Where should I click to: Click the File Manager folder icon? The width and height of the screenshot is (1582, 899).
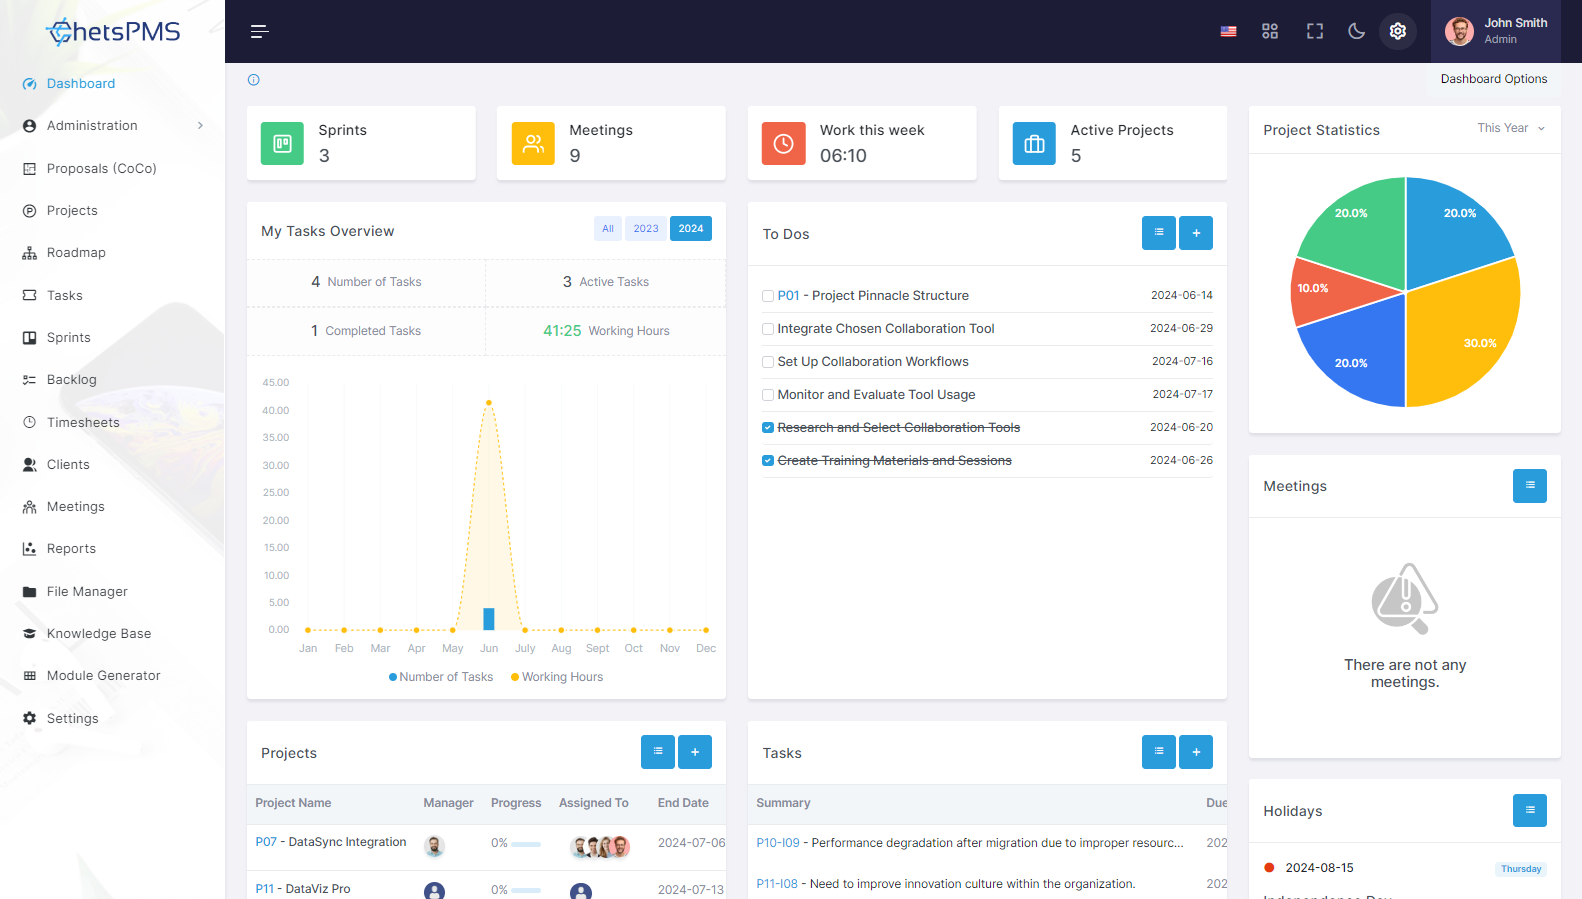[x=29, y=592]
